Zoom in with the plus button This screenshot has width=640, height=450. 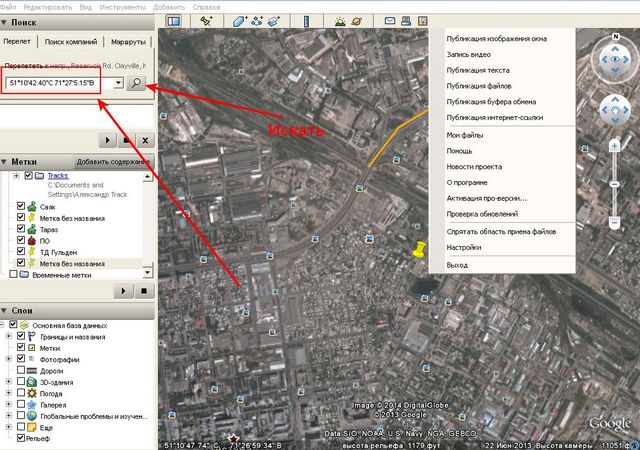pyautogui.click(x=615, y=146)
